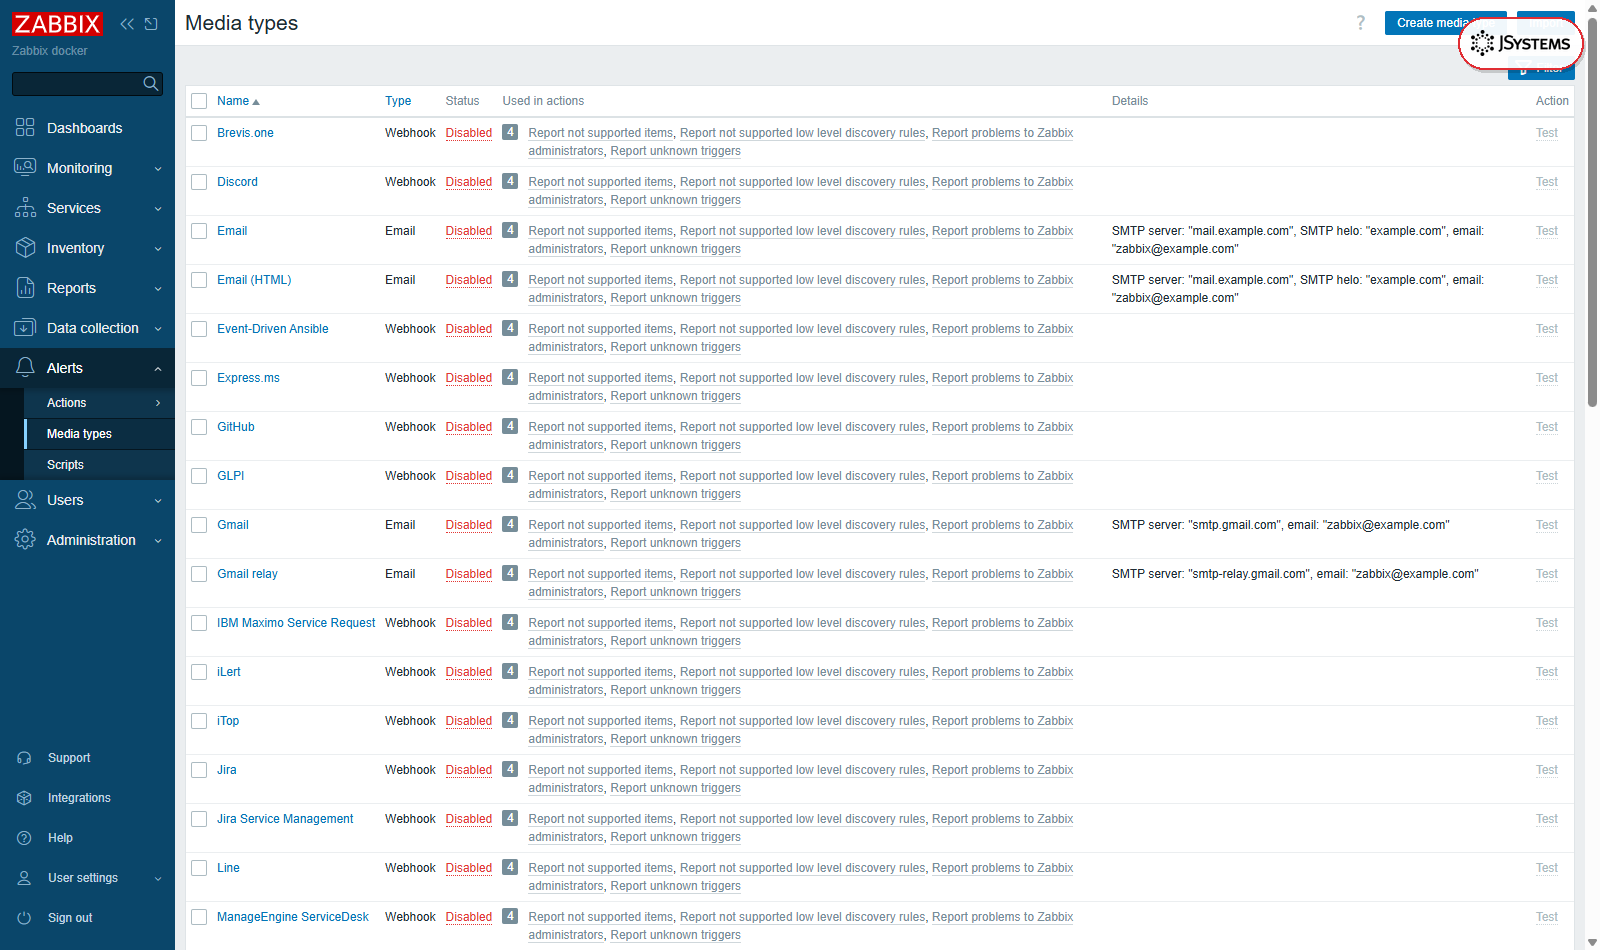Click Gmail relay SMTP server details text
Image resolution: width=1600 pixels, height=950 pixels.
pos(1295,574)
